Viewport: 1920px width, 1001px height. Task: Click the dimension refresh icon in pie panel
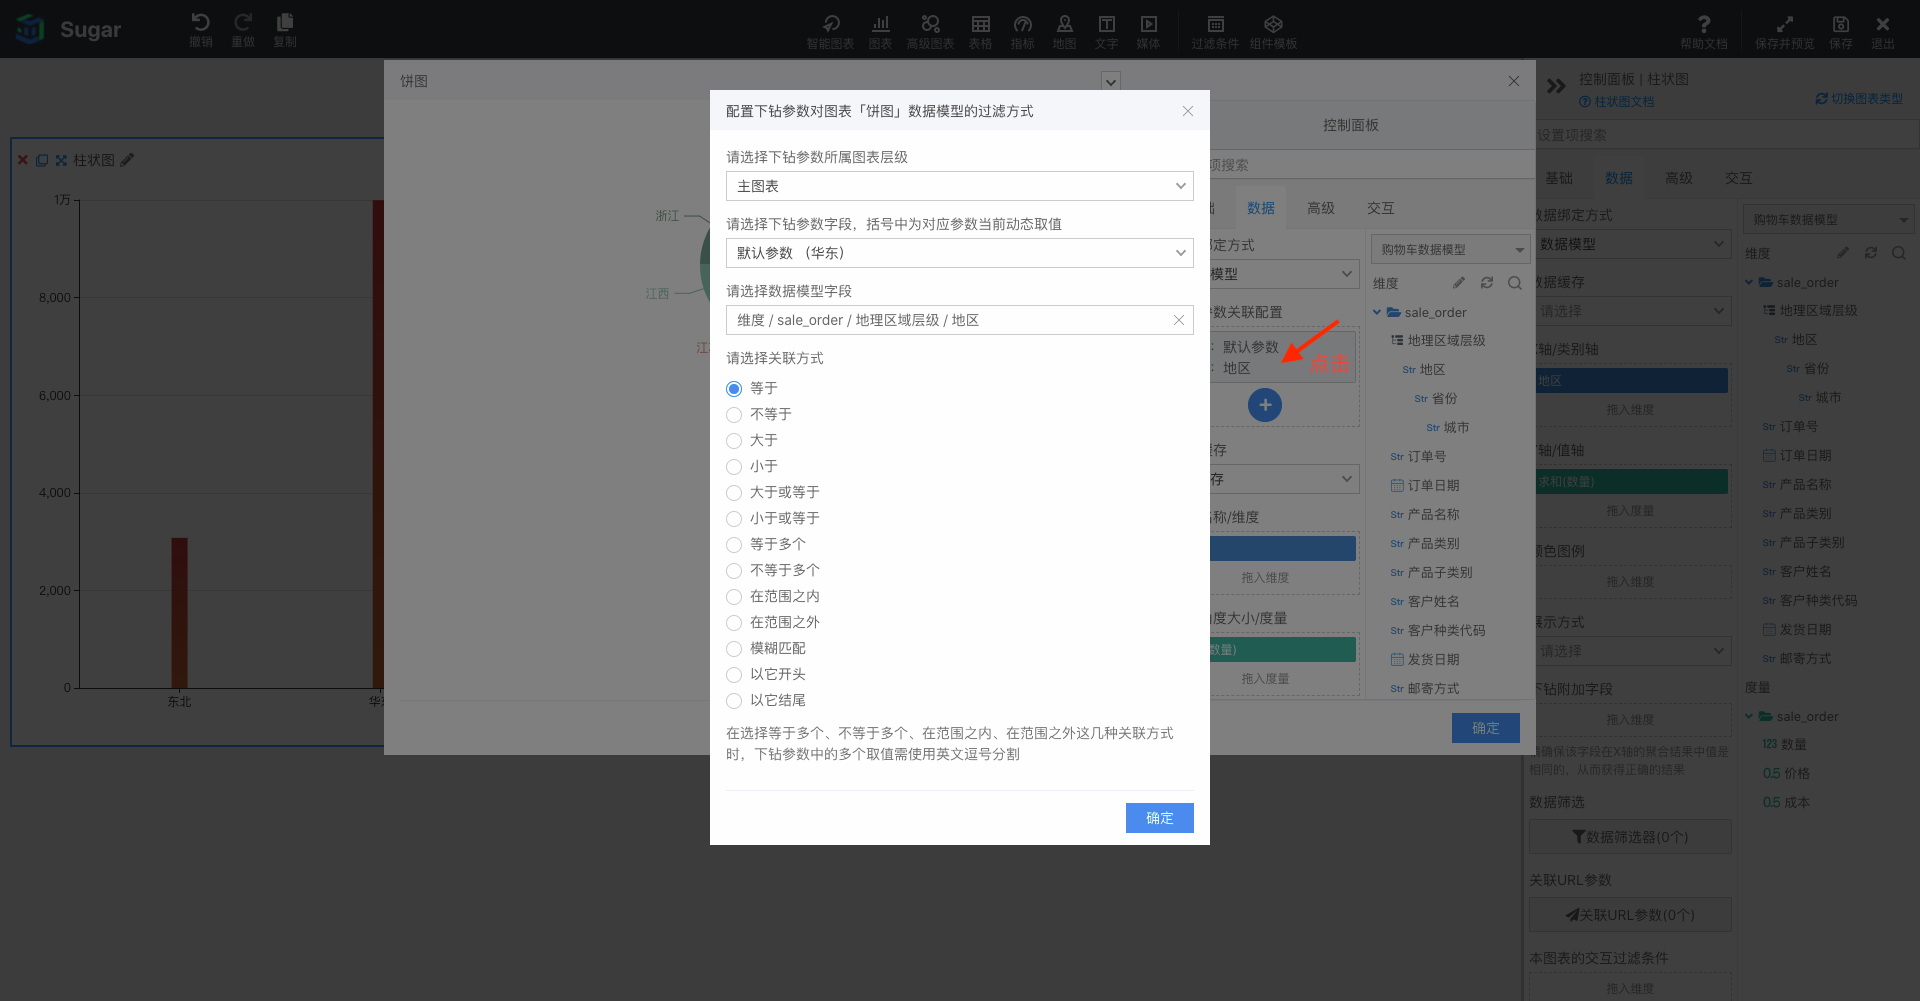coord(1487,283)
